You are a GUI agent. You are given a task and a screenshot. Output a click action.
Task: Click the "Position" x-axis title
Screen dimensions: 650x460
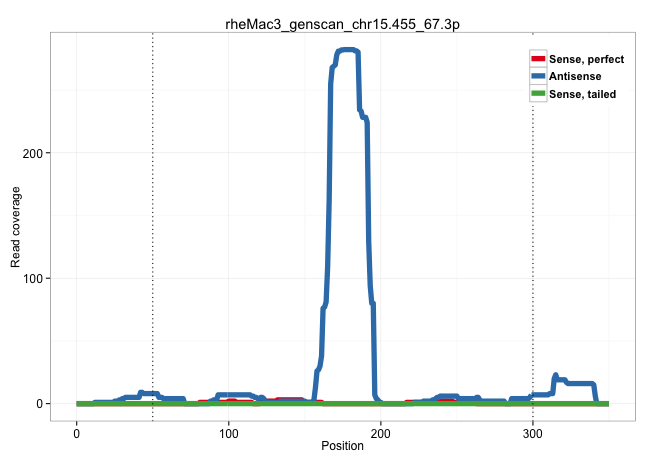pyautogui.click(x=341, y=446)
